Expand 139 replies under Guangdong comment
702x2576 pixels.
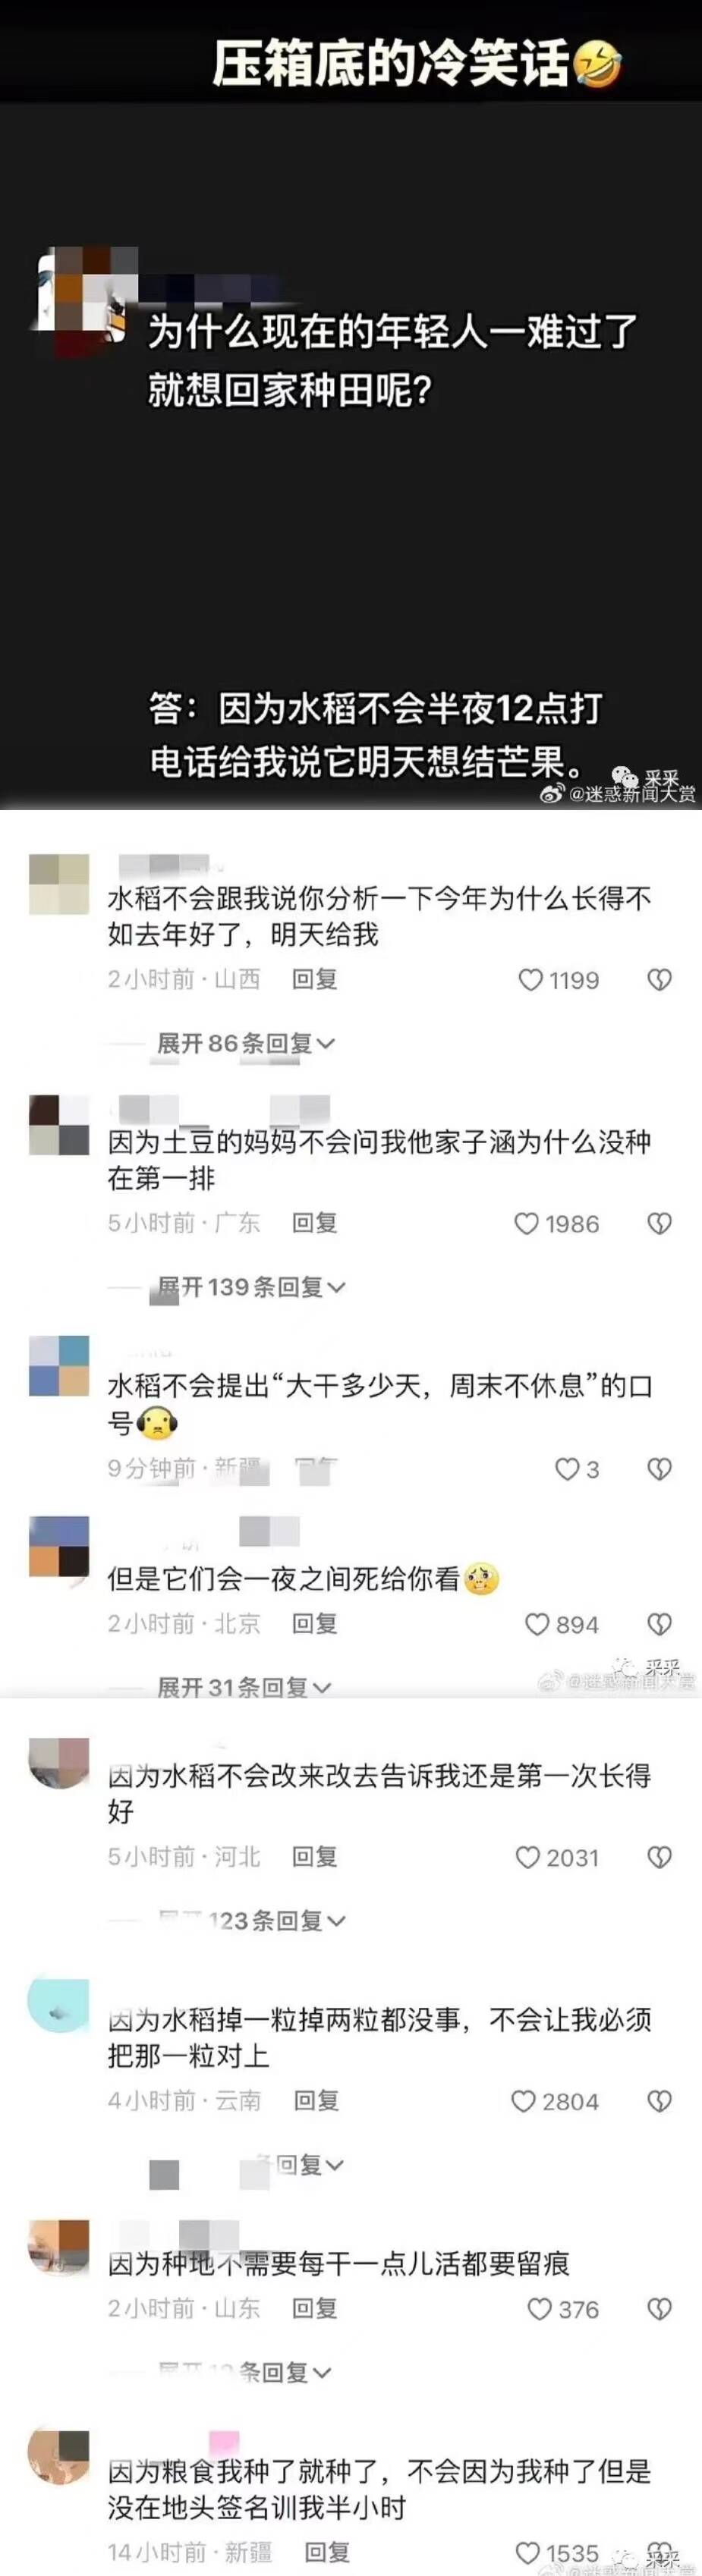[x=251, y=1287]
